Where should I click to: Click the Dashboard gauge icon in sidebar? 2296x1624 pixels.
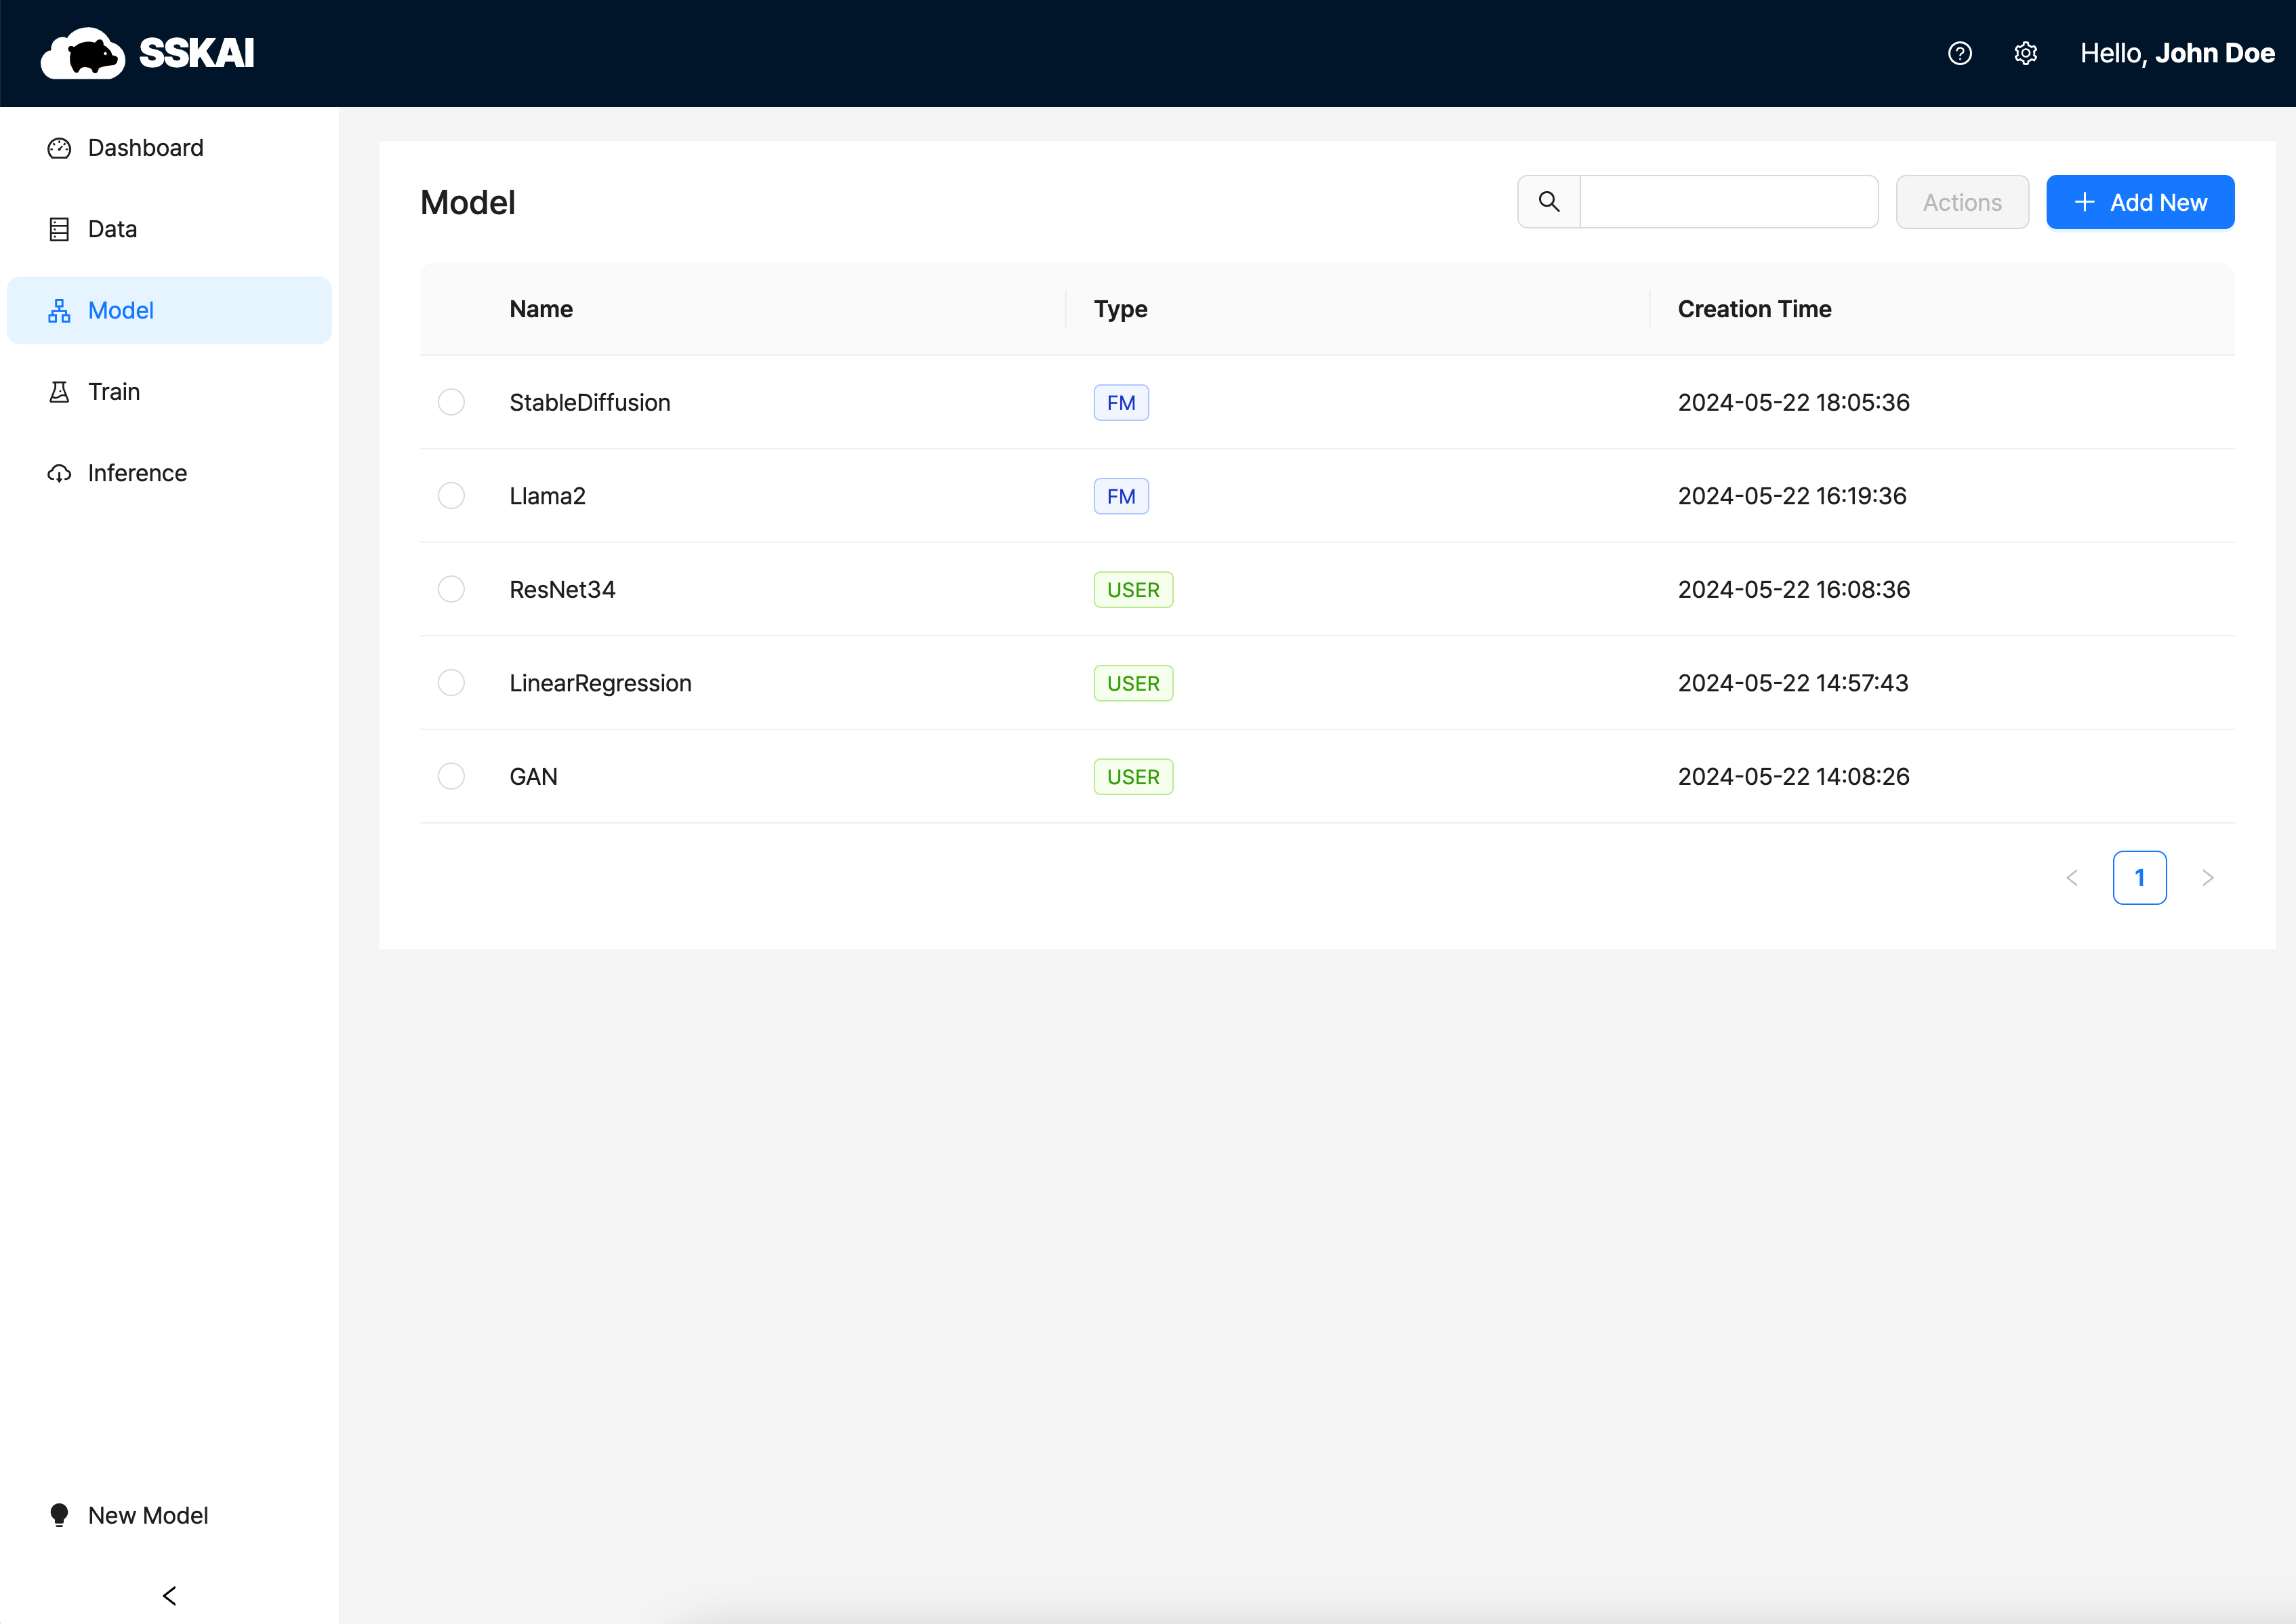(59, 148)
